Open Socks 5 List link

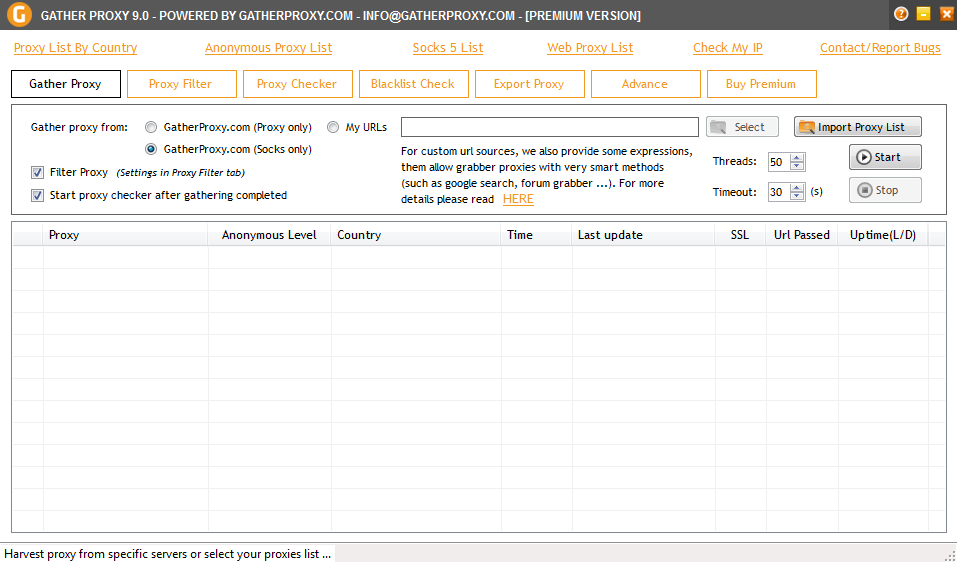(x=447, y=48)
